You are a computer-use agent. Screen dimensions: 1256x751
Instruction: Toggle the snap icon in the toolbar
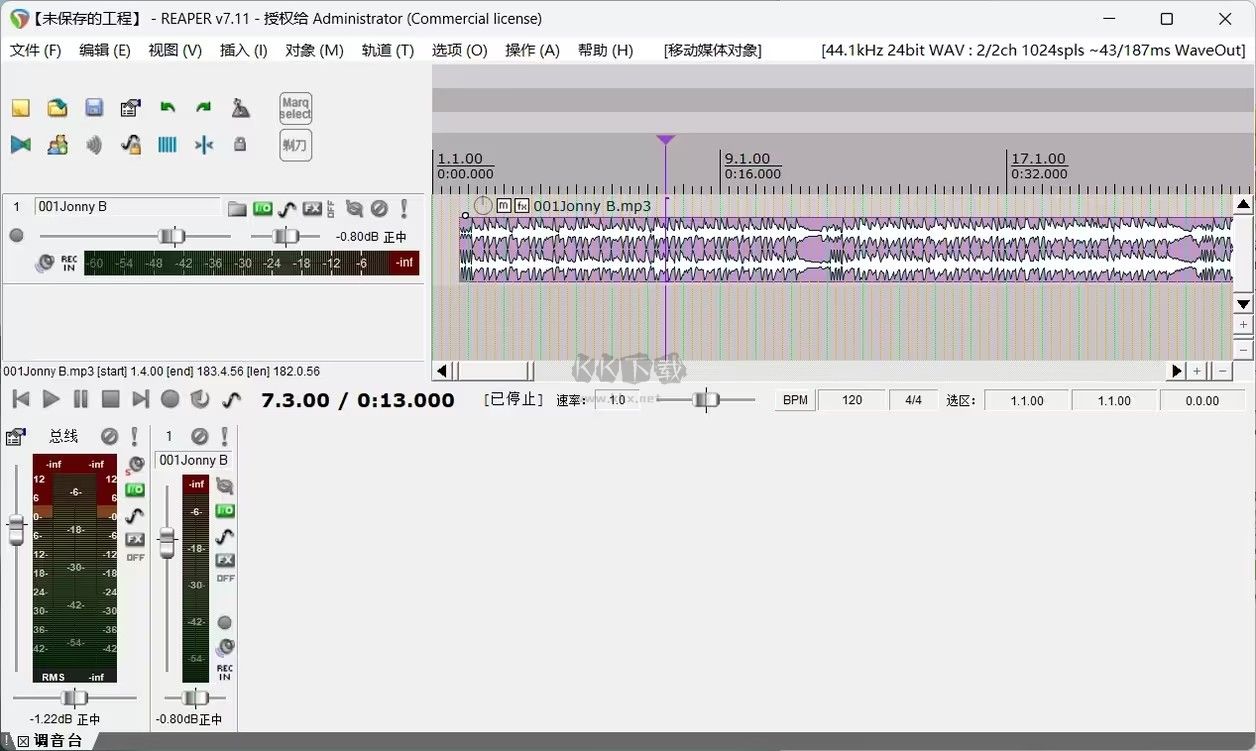click(x=204, y=145)
